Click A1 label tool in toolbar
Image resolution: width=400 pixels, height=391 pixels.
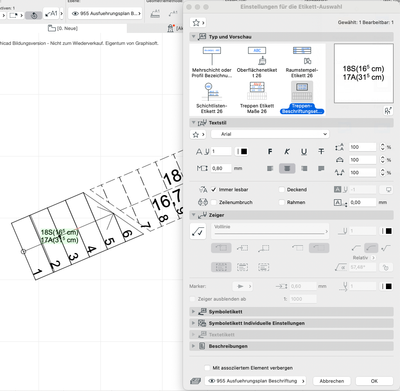pyautogui.click(x=51, y=14)
